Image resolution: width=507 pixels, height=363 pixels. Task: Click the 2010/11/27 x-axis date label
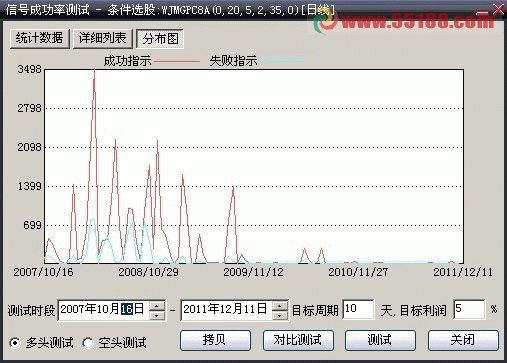[x=358, y=272]
